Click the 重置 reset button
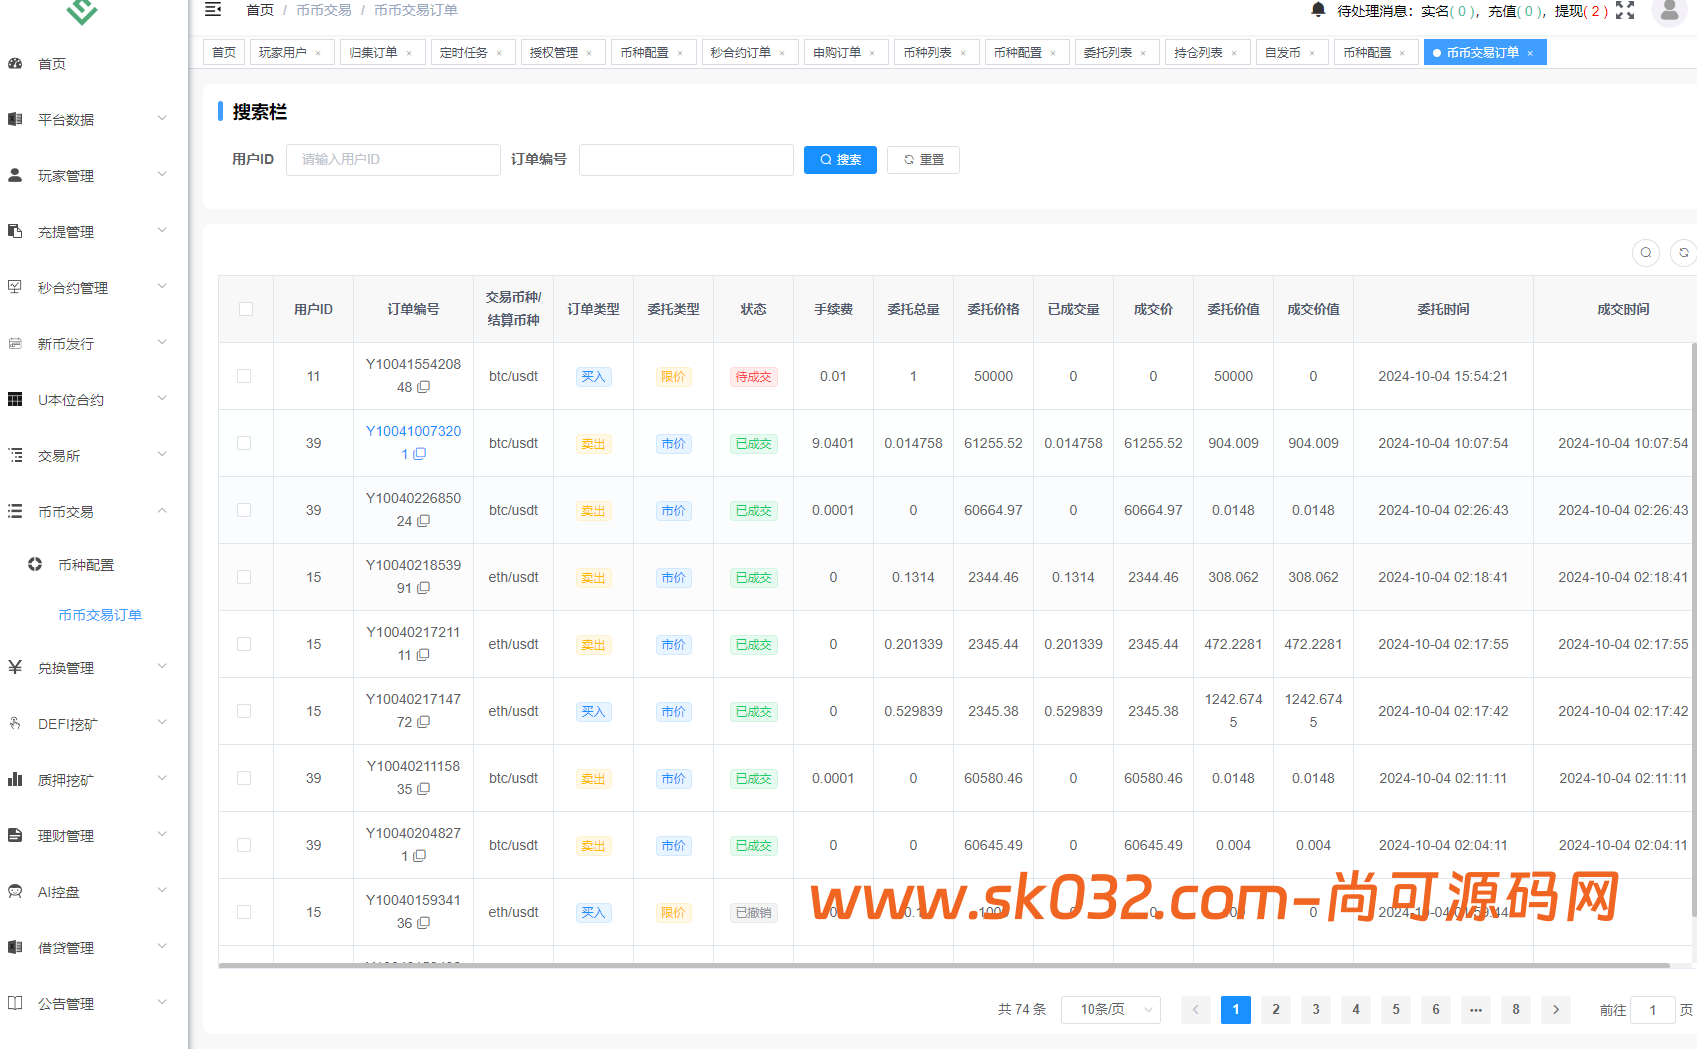 923,160
